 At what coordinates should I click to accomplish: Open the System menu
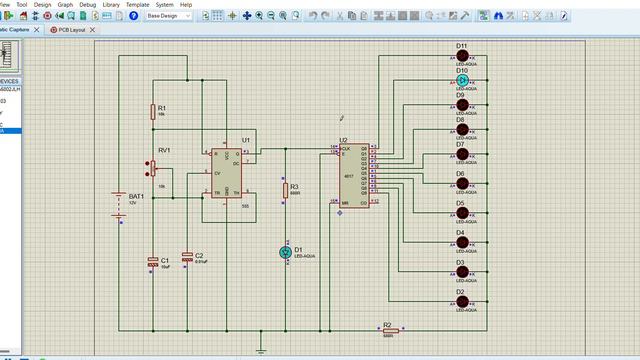pyautogui.click(x=164, y=4)
